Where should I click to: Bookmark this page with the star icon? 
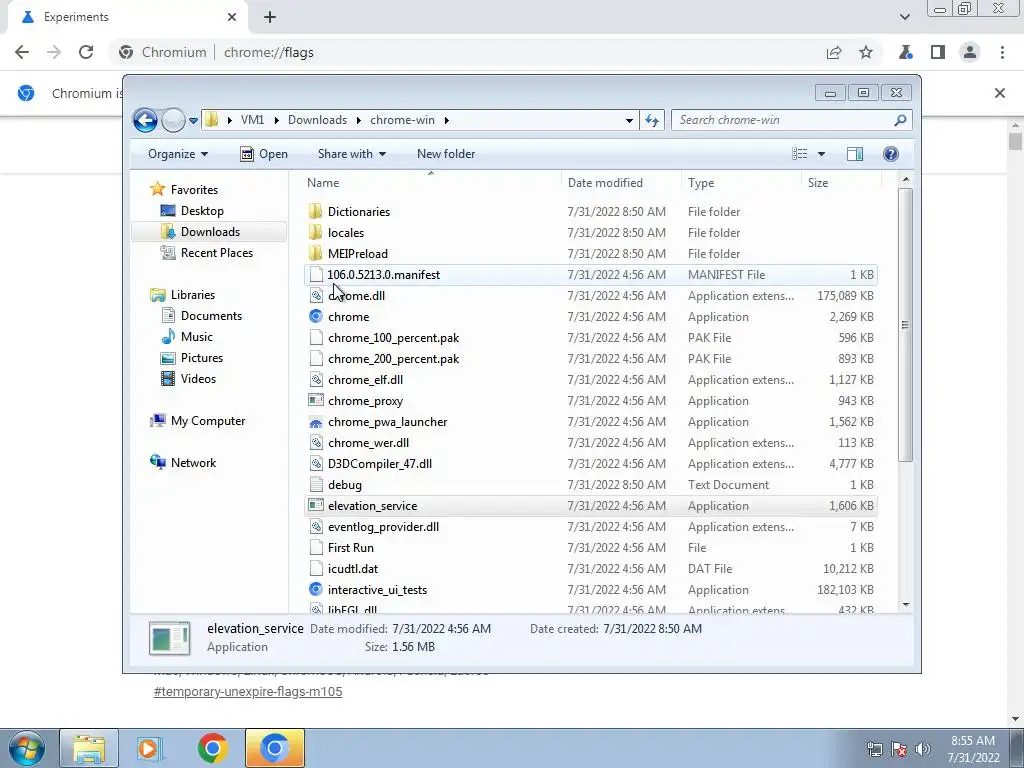pos(866,52)
